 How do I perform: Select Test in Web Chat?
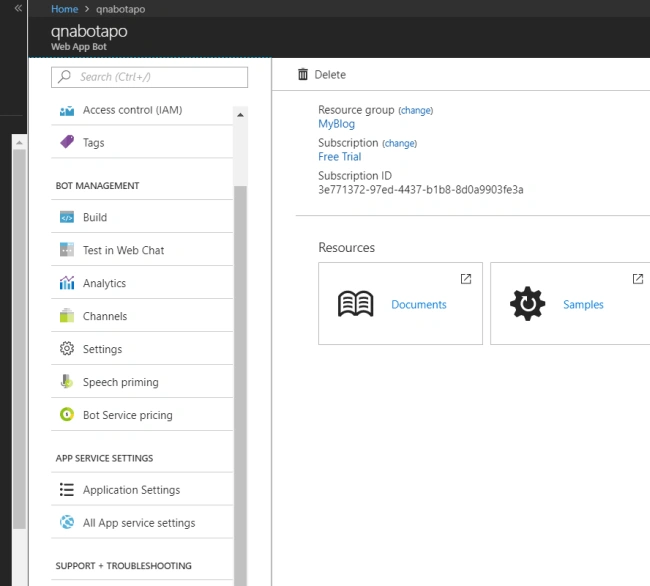coord(142,250)
